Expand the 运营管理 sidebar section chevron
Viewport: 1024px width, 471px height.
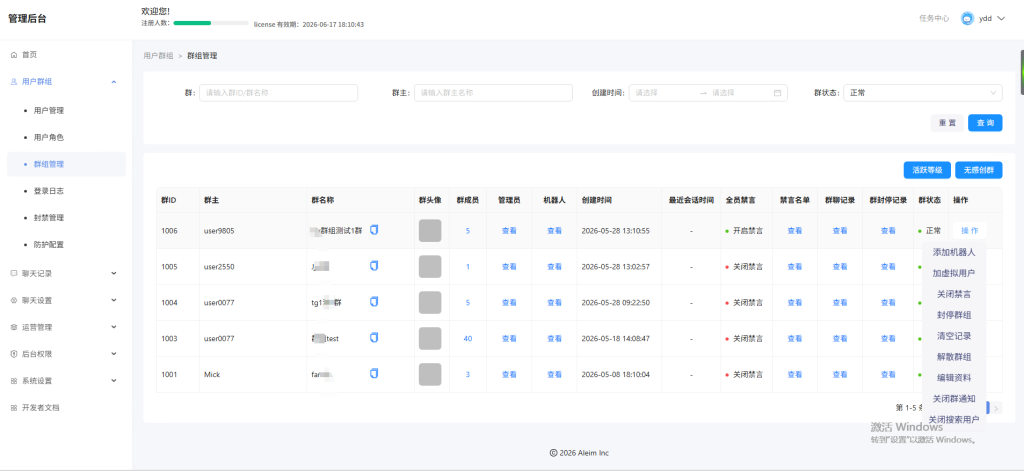pyautogui.click(x=114, y=327)
